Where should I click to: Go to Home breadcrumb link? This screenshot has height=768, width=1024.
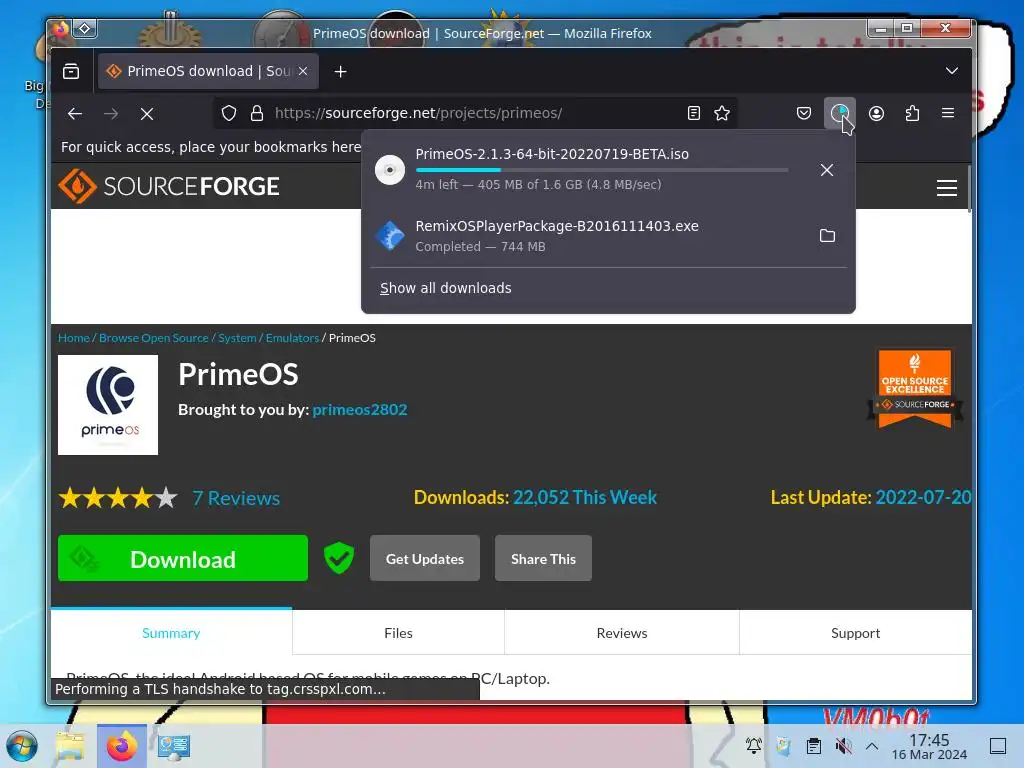74,338
